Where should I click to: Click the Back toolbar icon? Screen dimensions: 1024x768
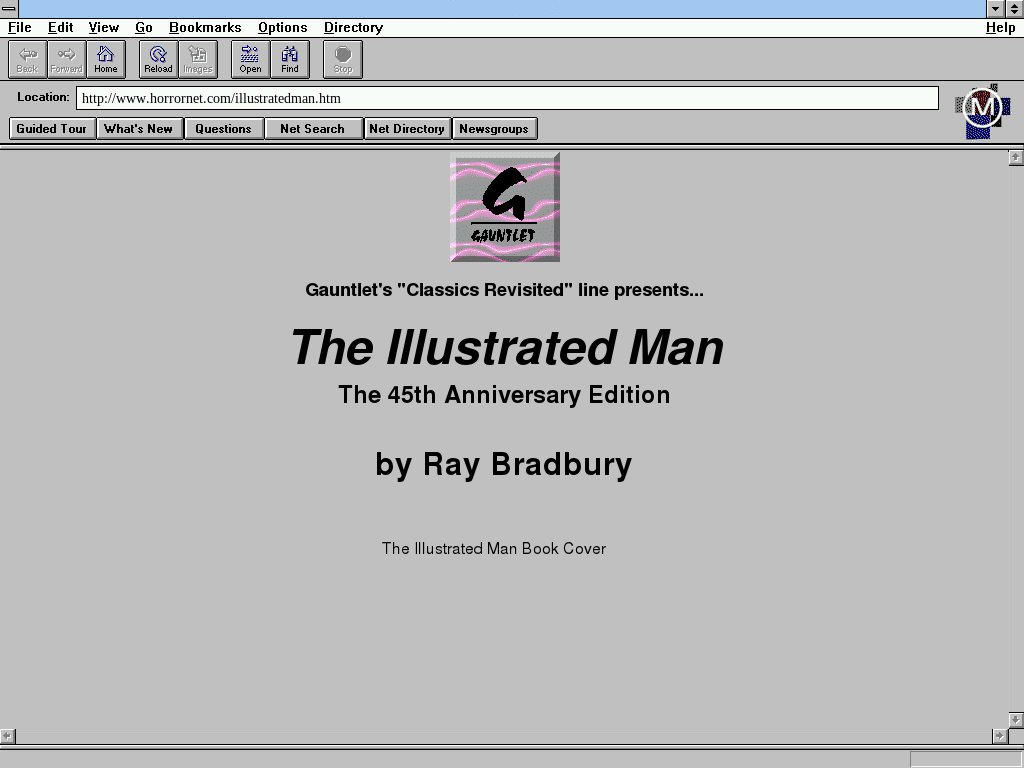[x=27, y=59]
